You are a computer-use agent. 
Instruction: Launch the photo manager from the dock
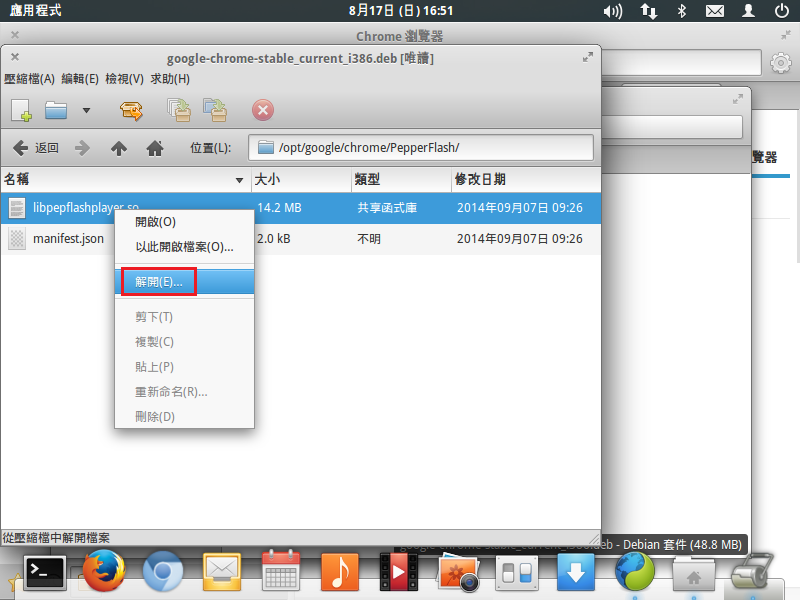point(458,573)
